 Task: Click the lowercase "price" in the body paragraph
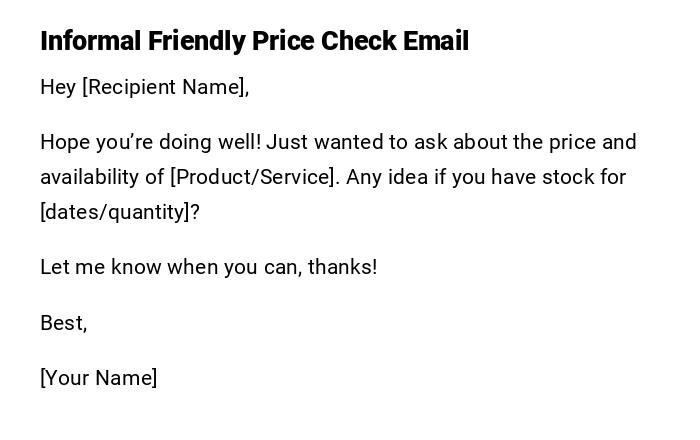pos(573,142)
